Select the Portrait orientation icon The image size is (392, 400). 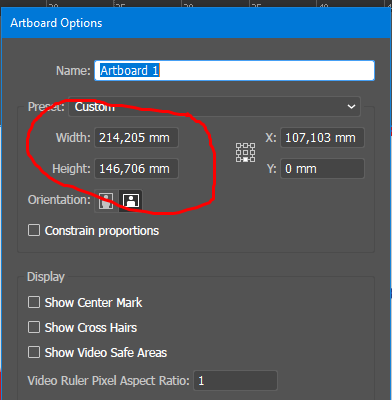click(x=106, y=201)
